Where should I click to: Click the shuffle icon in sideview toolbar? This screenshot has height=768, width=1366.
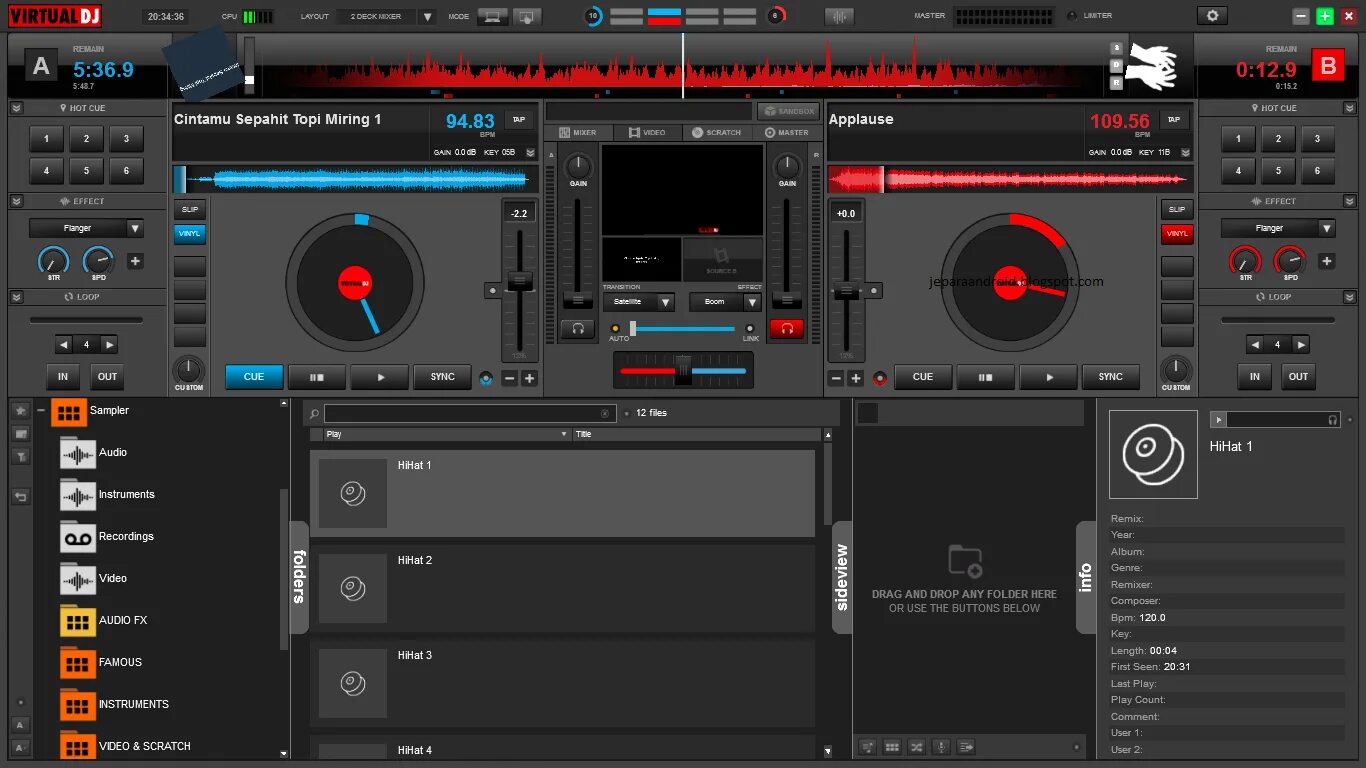point(916,747)
